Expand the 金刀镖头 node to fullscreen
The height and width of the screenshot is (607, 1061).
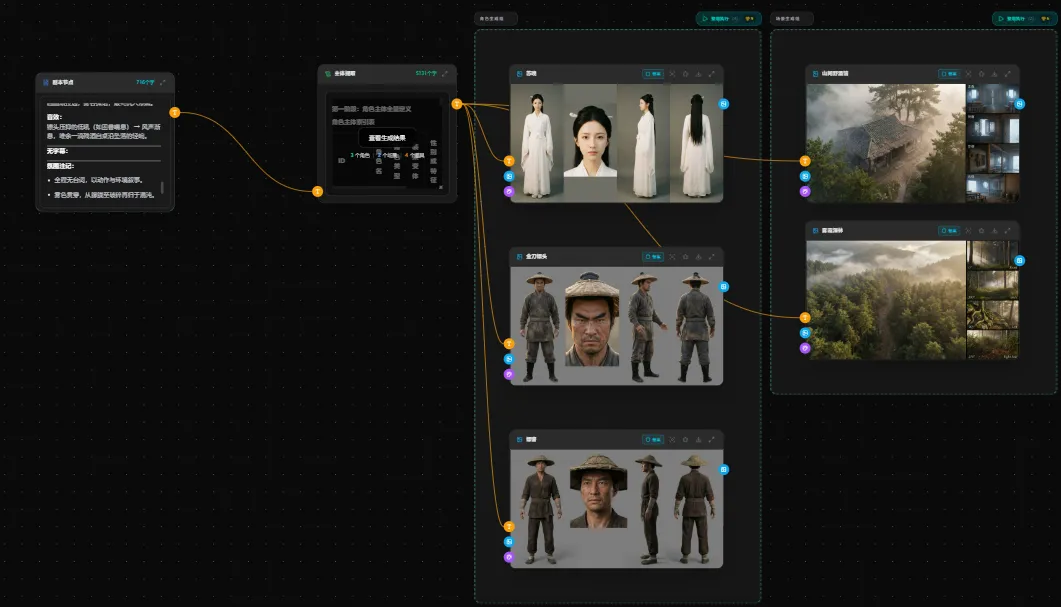[711, 256]
